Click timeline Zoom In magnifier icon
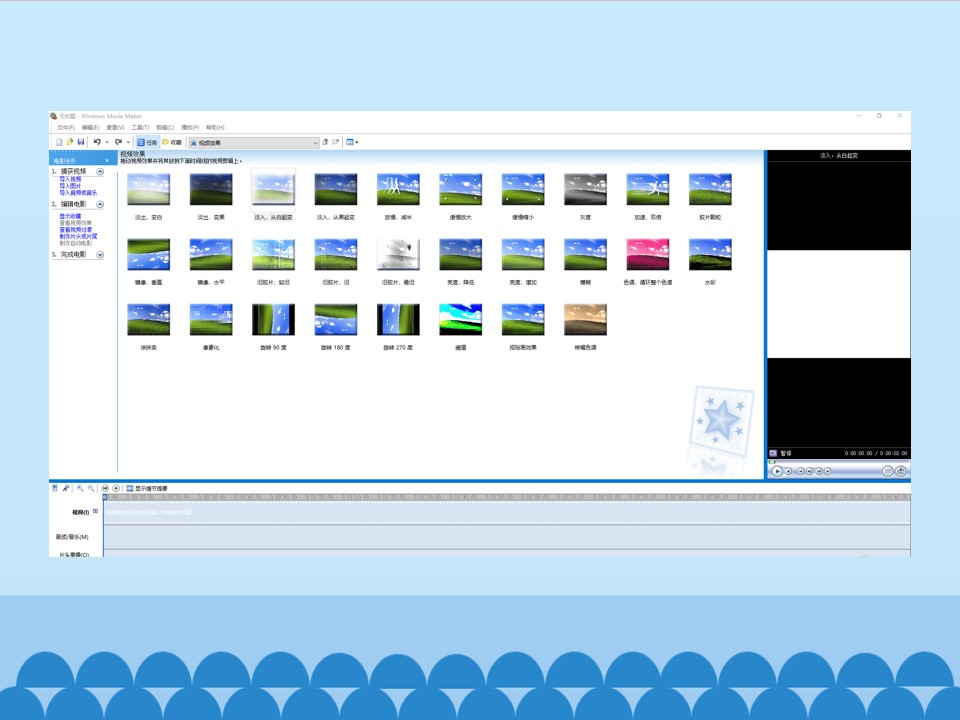 [80, 488]
